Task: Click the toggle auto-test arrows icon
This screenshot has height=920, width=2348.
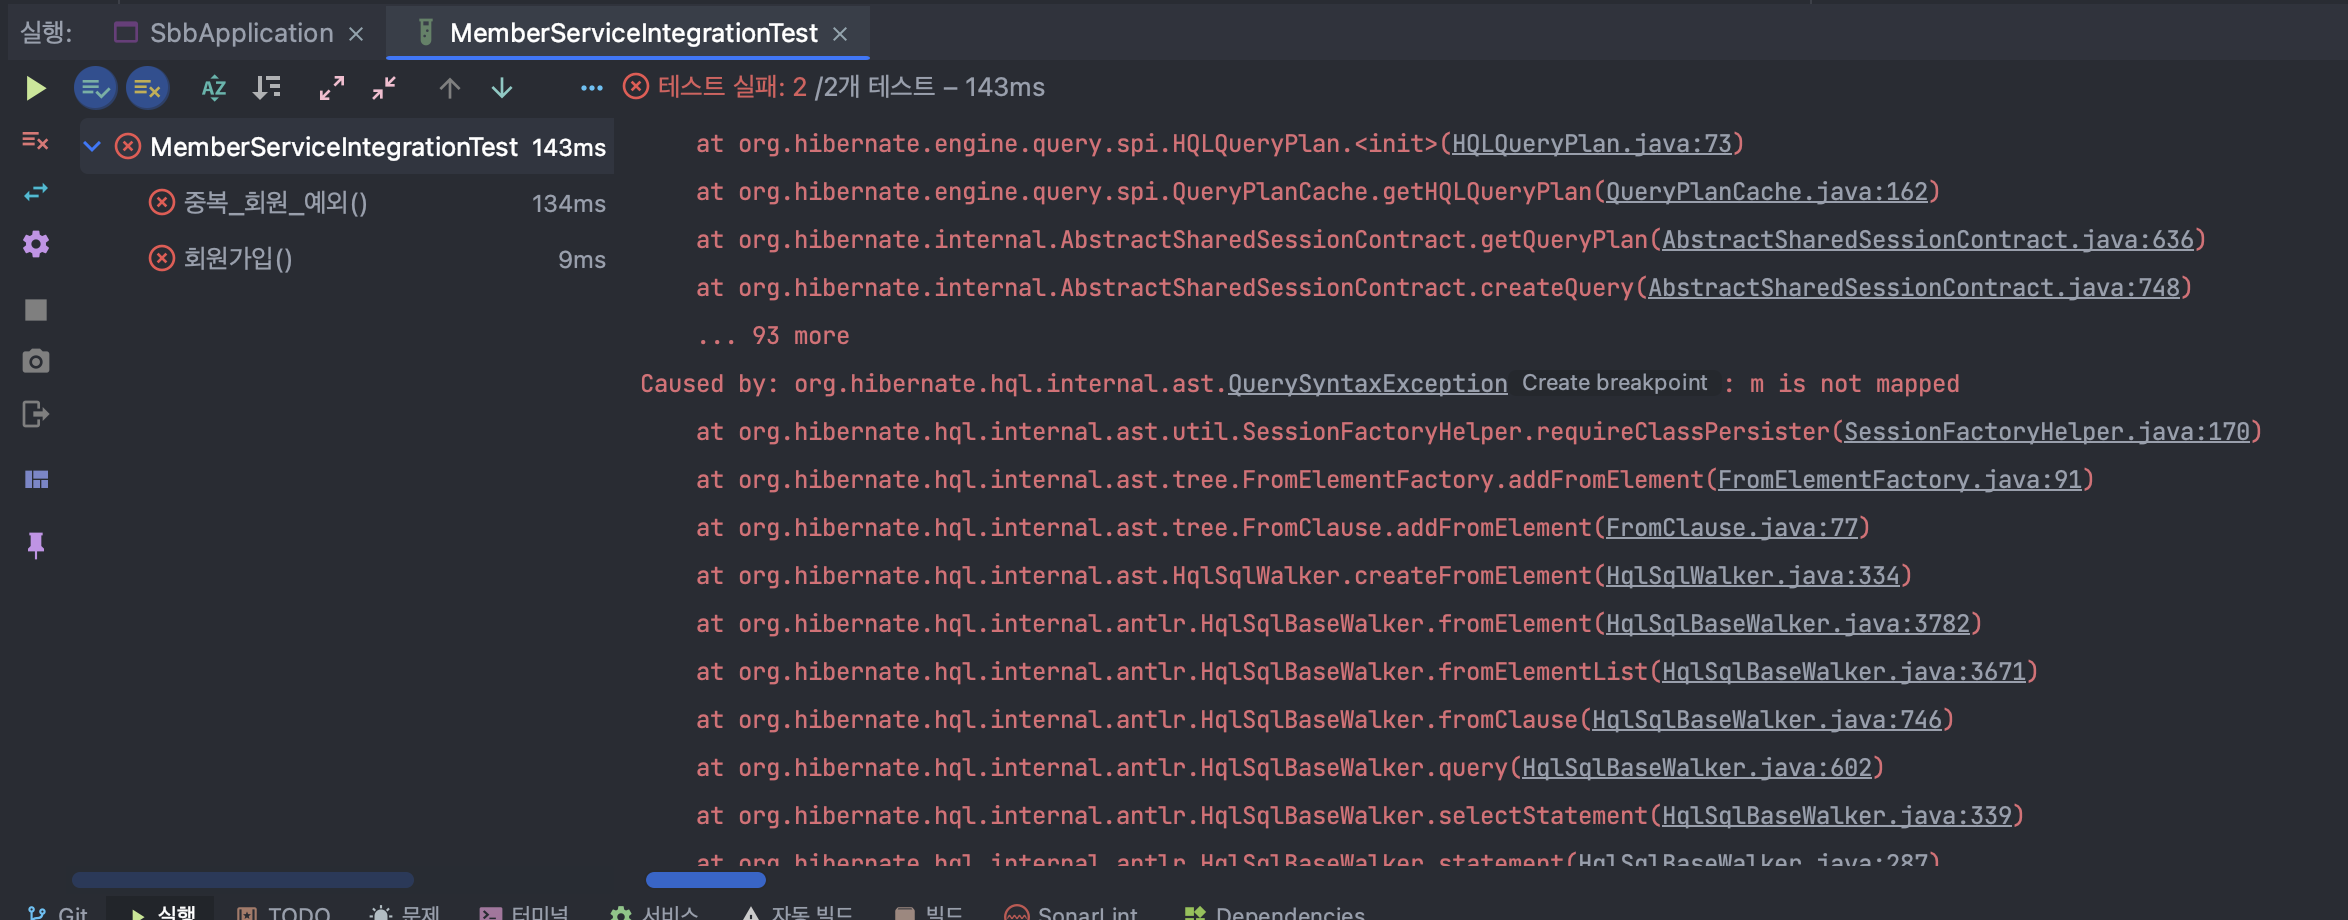Action: 35,192
